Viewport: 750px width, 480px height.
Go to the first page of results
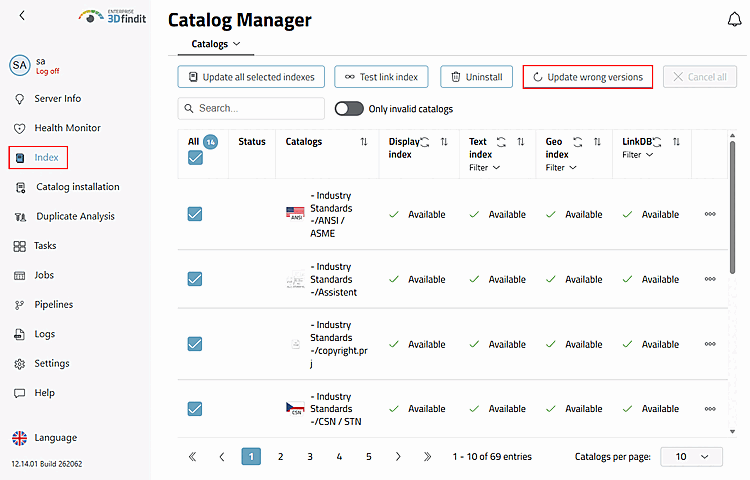coord(192,457)
